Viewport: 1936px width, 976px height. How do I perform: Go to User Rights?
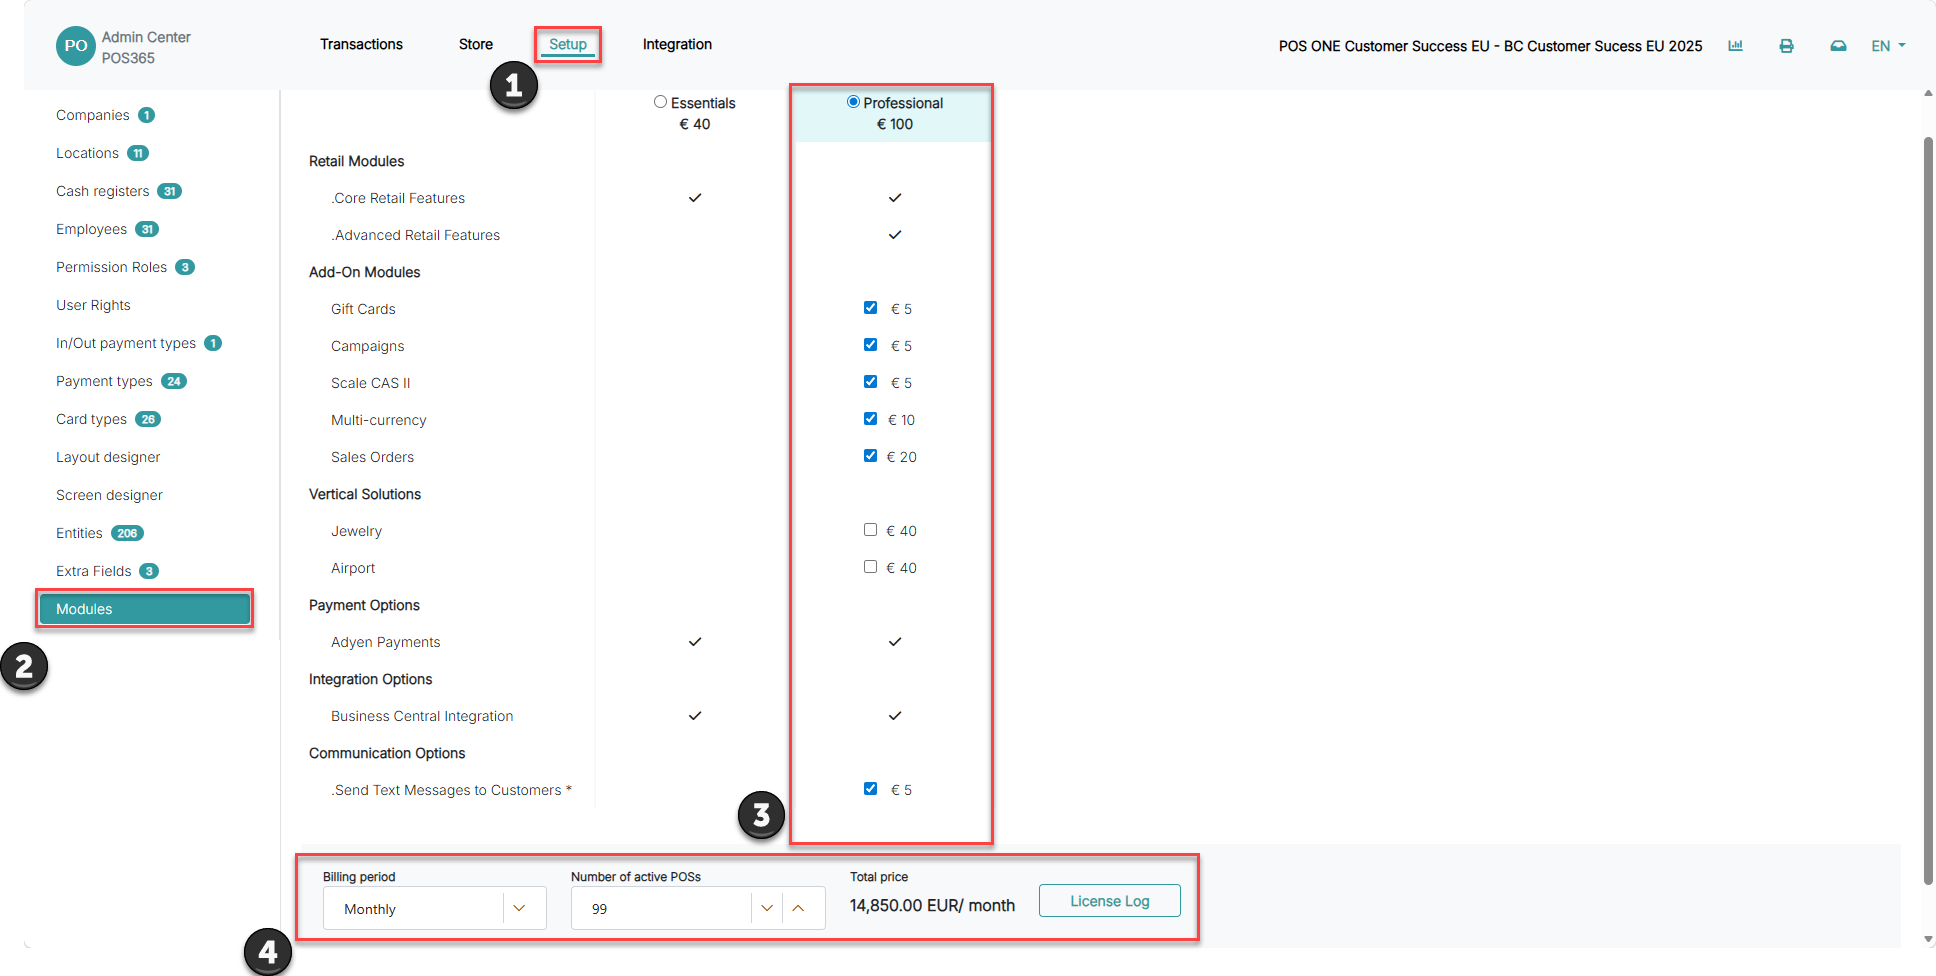(93, 305)
